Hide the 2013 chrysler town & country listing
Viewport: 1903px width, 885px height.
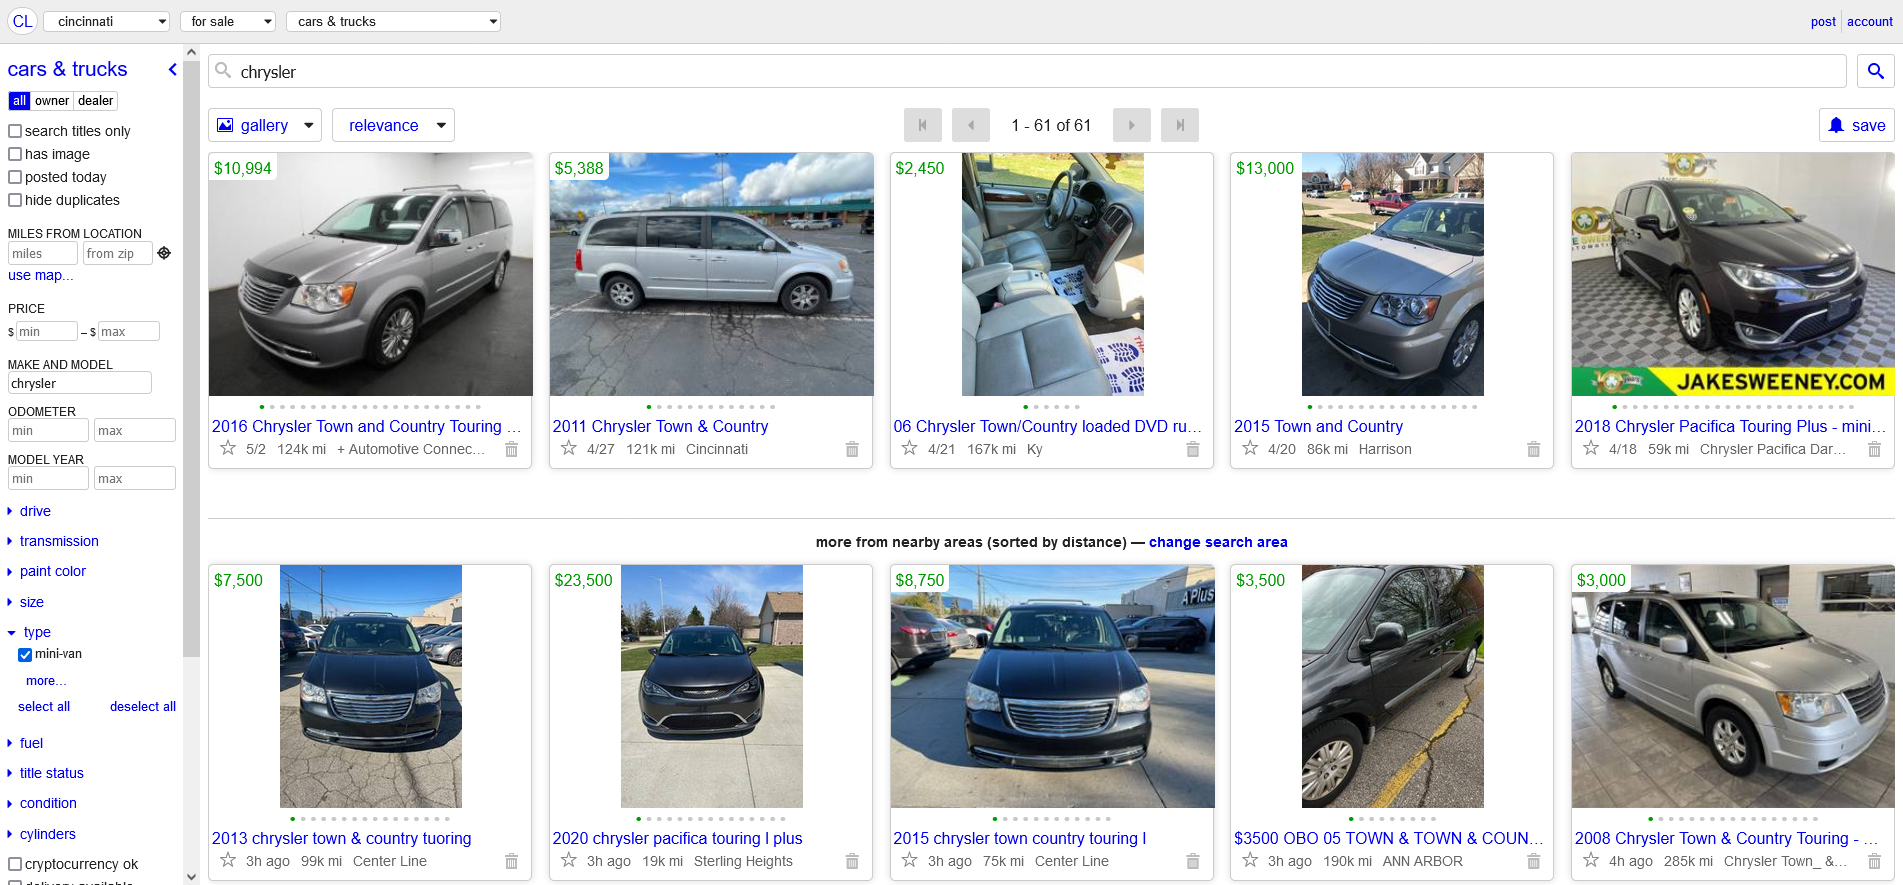point(511,861)
